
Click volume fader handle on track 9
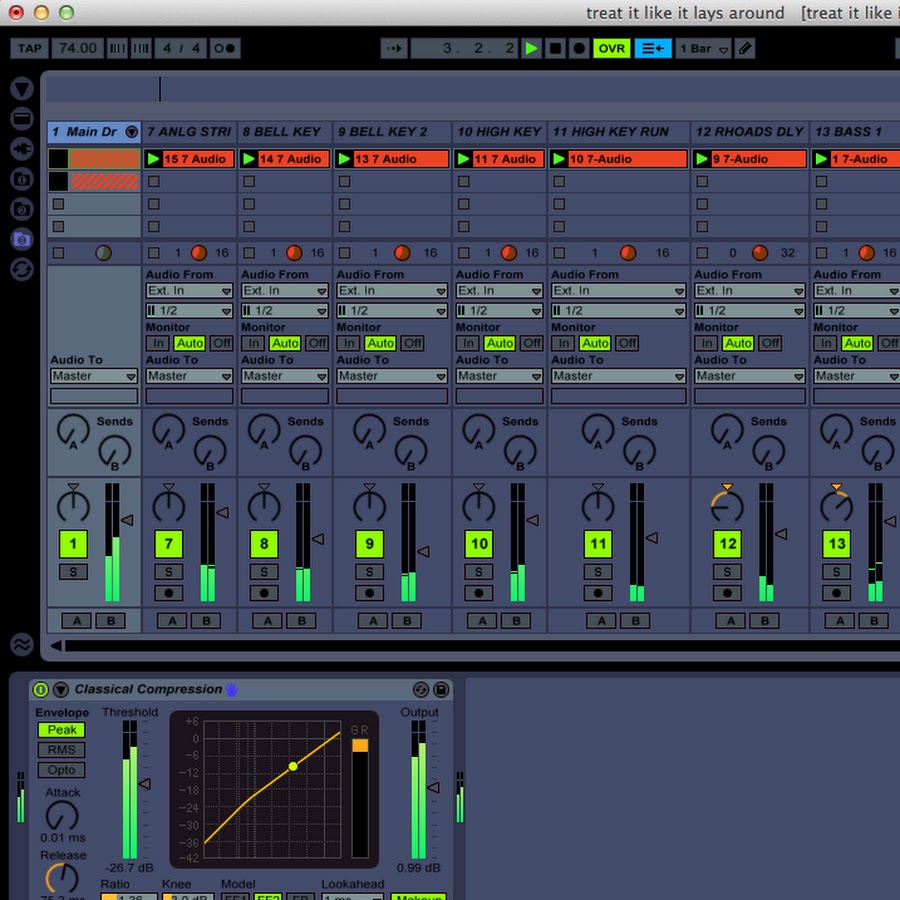point(424,552)
